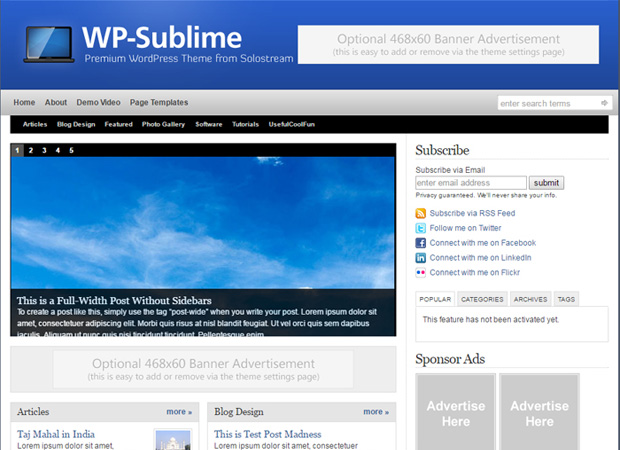This screenshot has width=620, height=450.
Task: Select slide 2 in featured slider
Action: coord(31,150)
